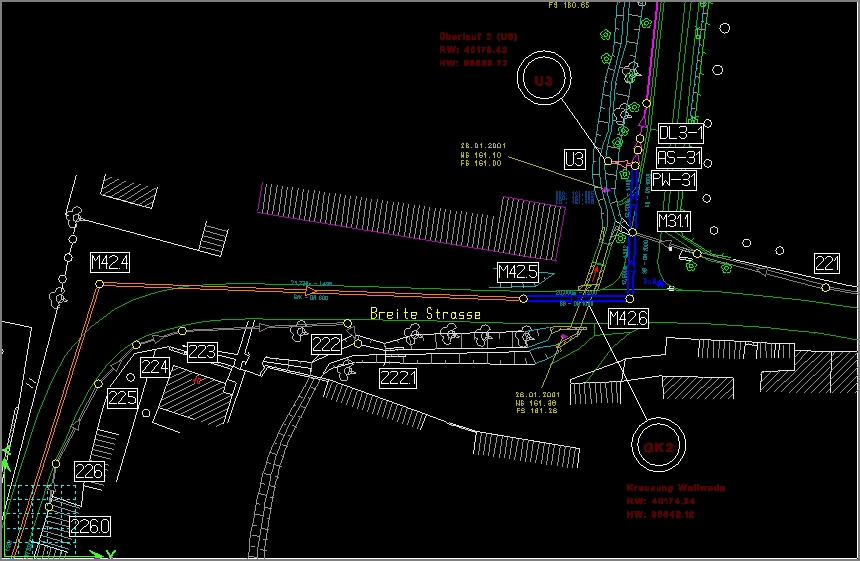Select the 225 node label
Image resolution: width=860 pixels, height=561 pixels.
point(122,398)
